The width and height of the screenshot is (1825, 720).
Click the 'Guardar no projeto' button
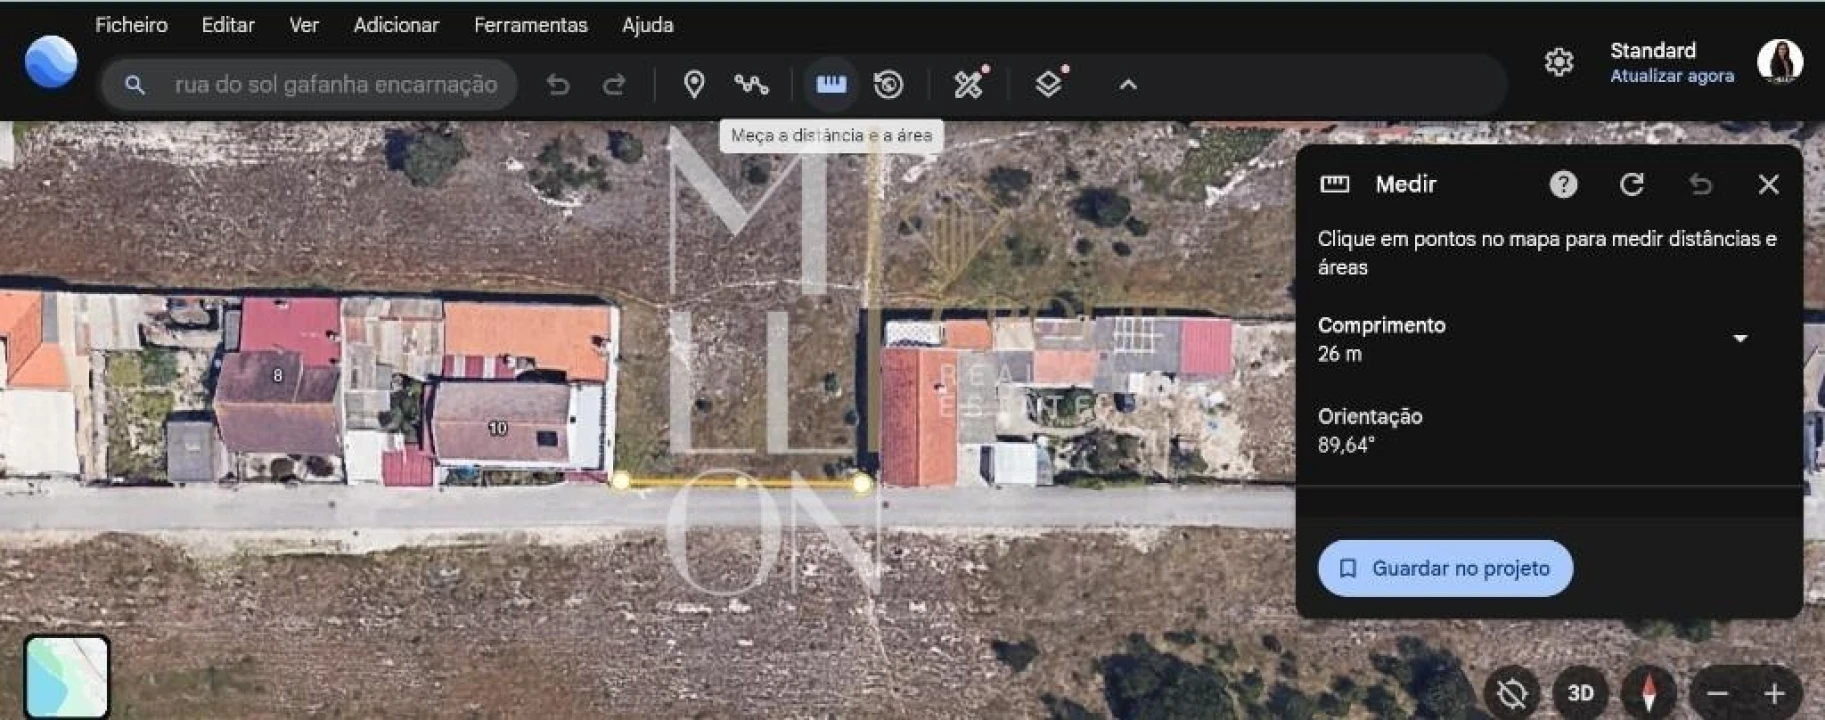click(1445, 568)
